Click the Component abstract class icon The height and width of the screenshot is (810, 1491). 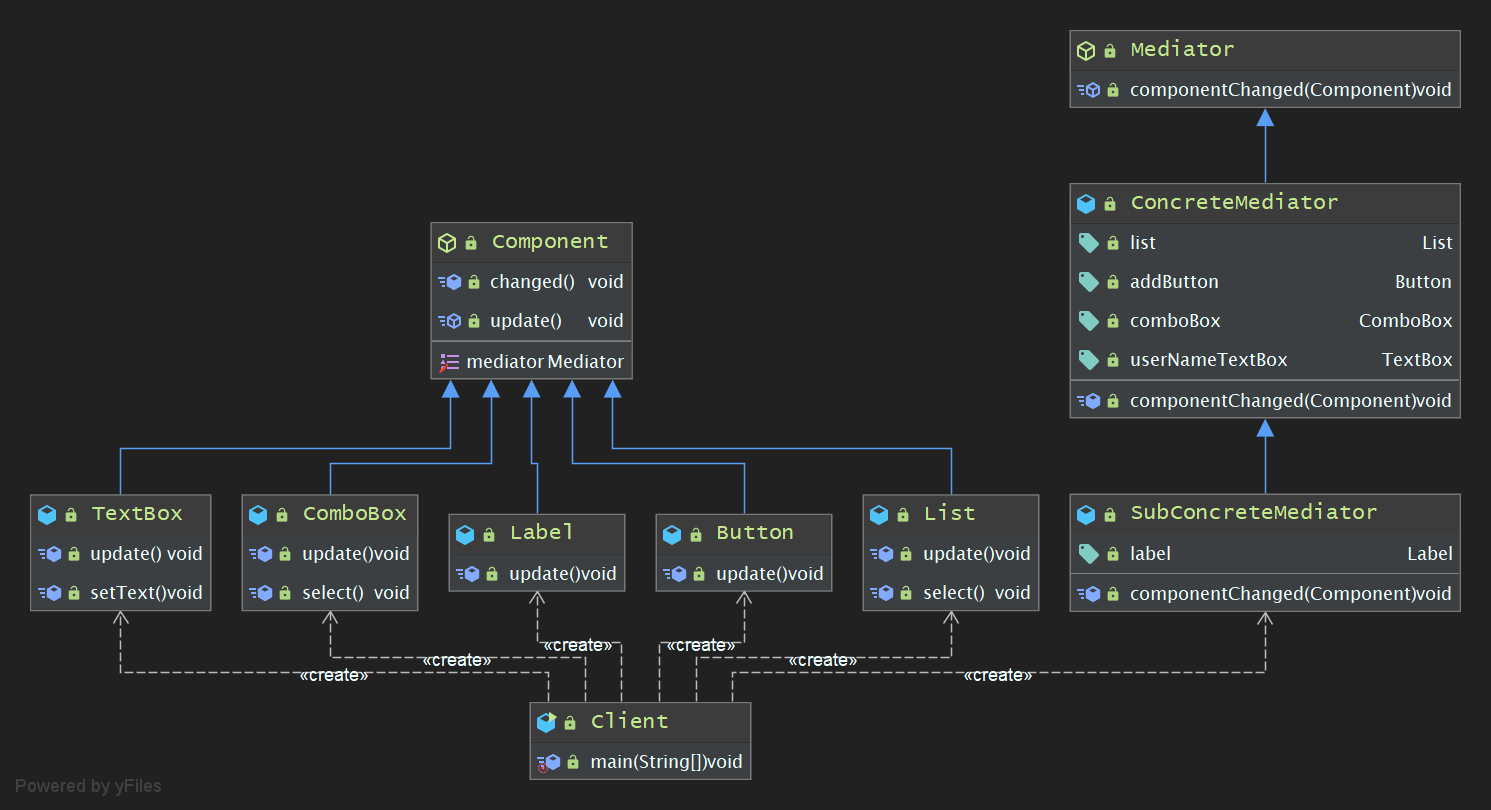447,242
